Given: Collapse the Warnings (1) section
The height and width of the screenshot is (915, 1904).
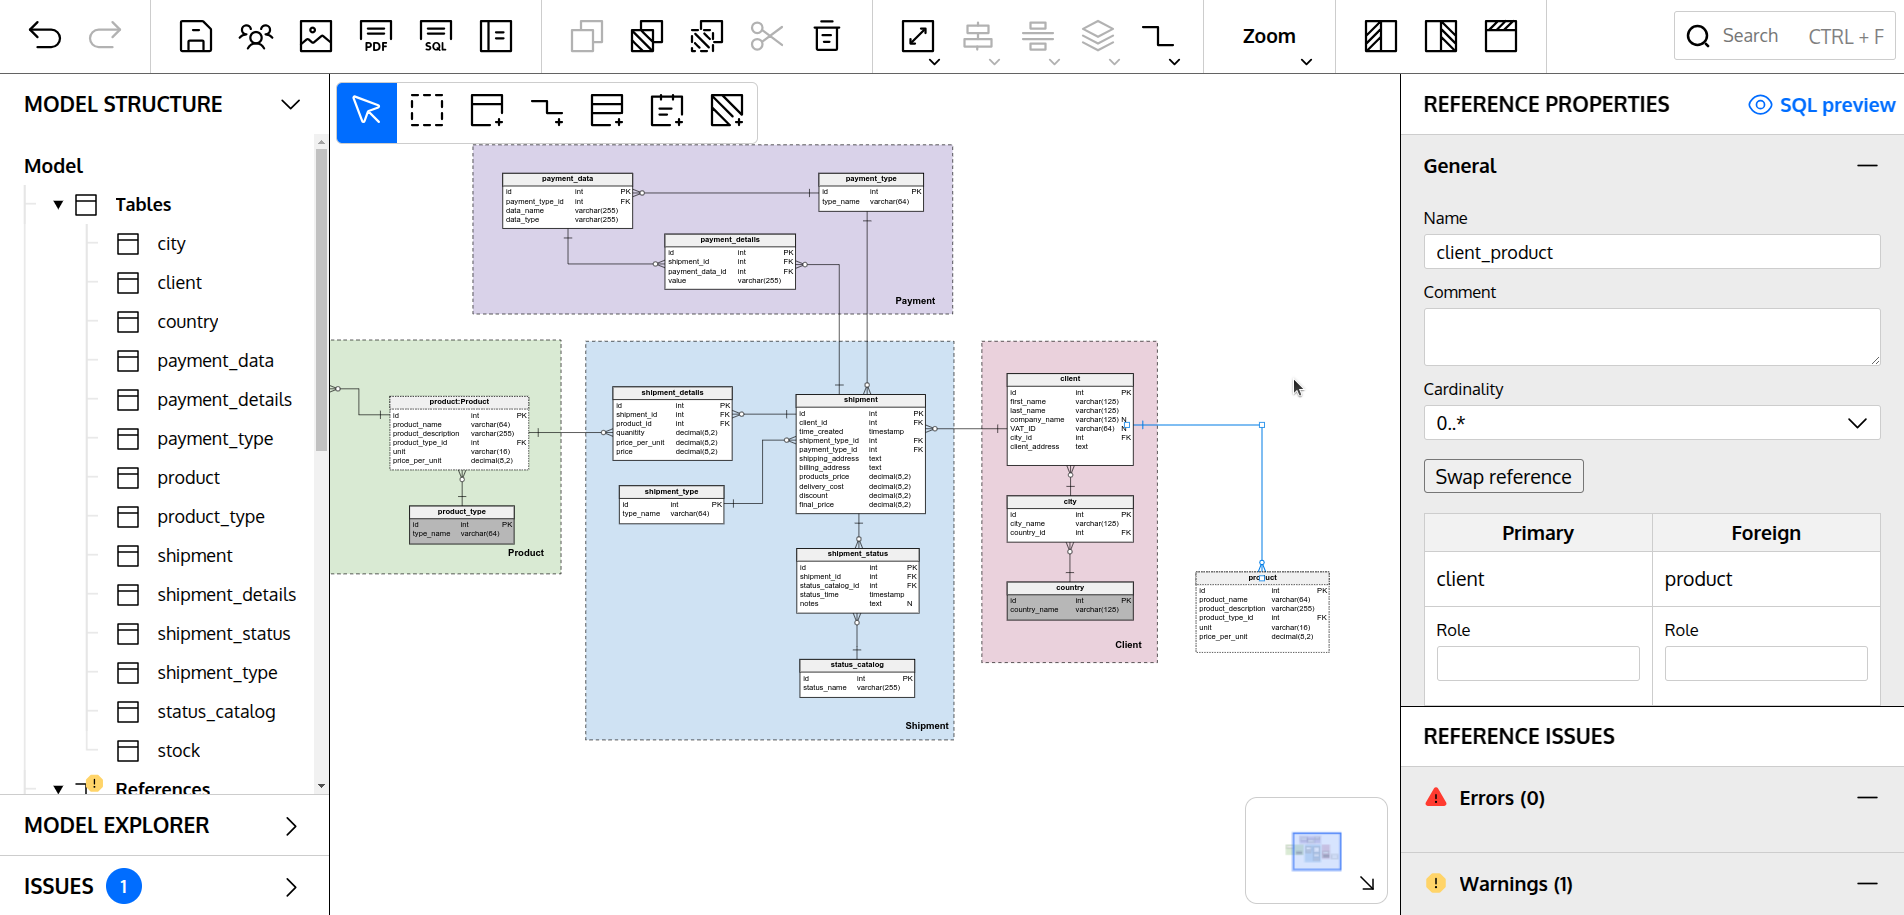Looking at the screenshot, I should pos(1867,884).
